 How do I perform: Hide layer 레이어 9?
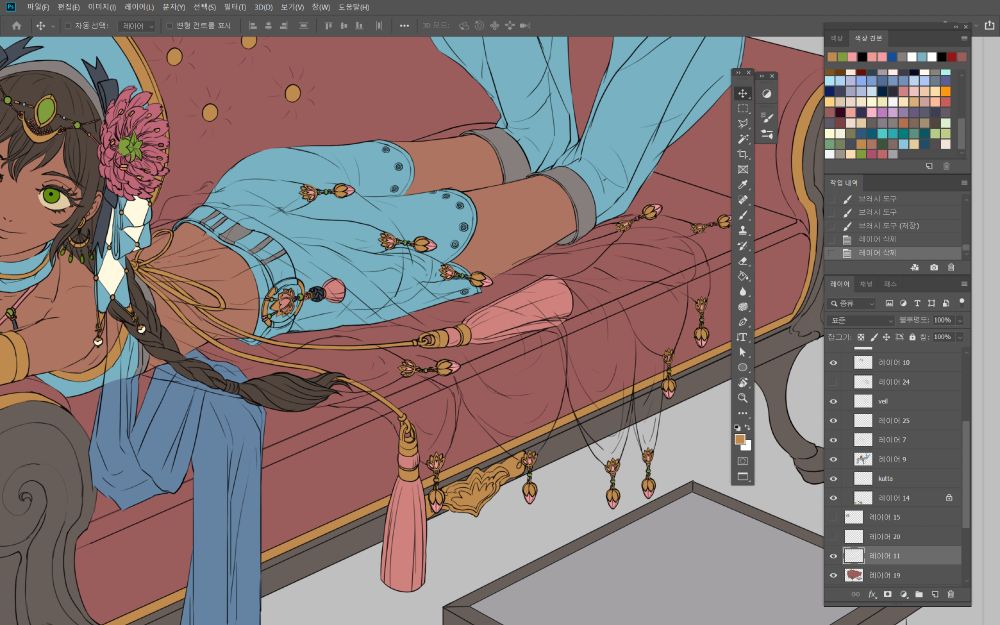tap(833, 459)
